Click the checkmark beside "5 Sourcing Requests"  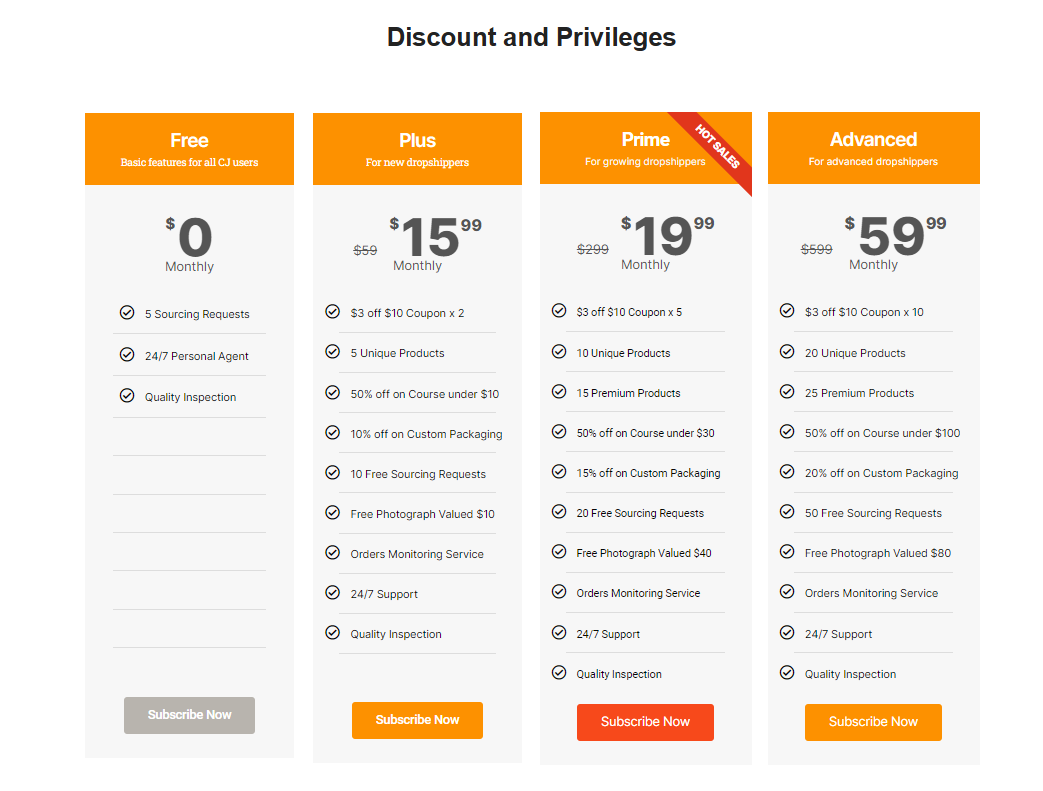pyautogui.click(x=128, y=312)
